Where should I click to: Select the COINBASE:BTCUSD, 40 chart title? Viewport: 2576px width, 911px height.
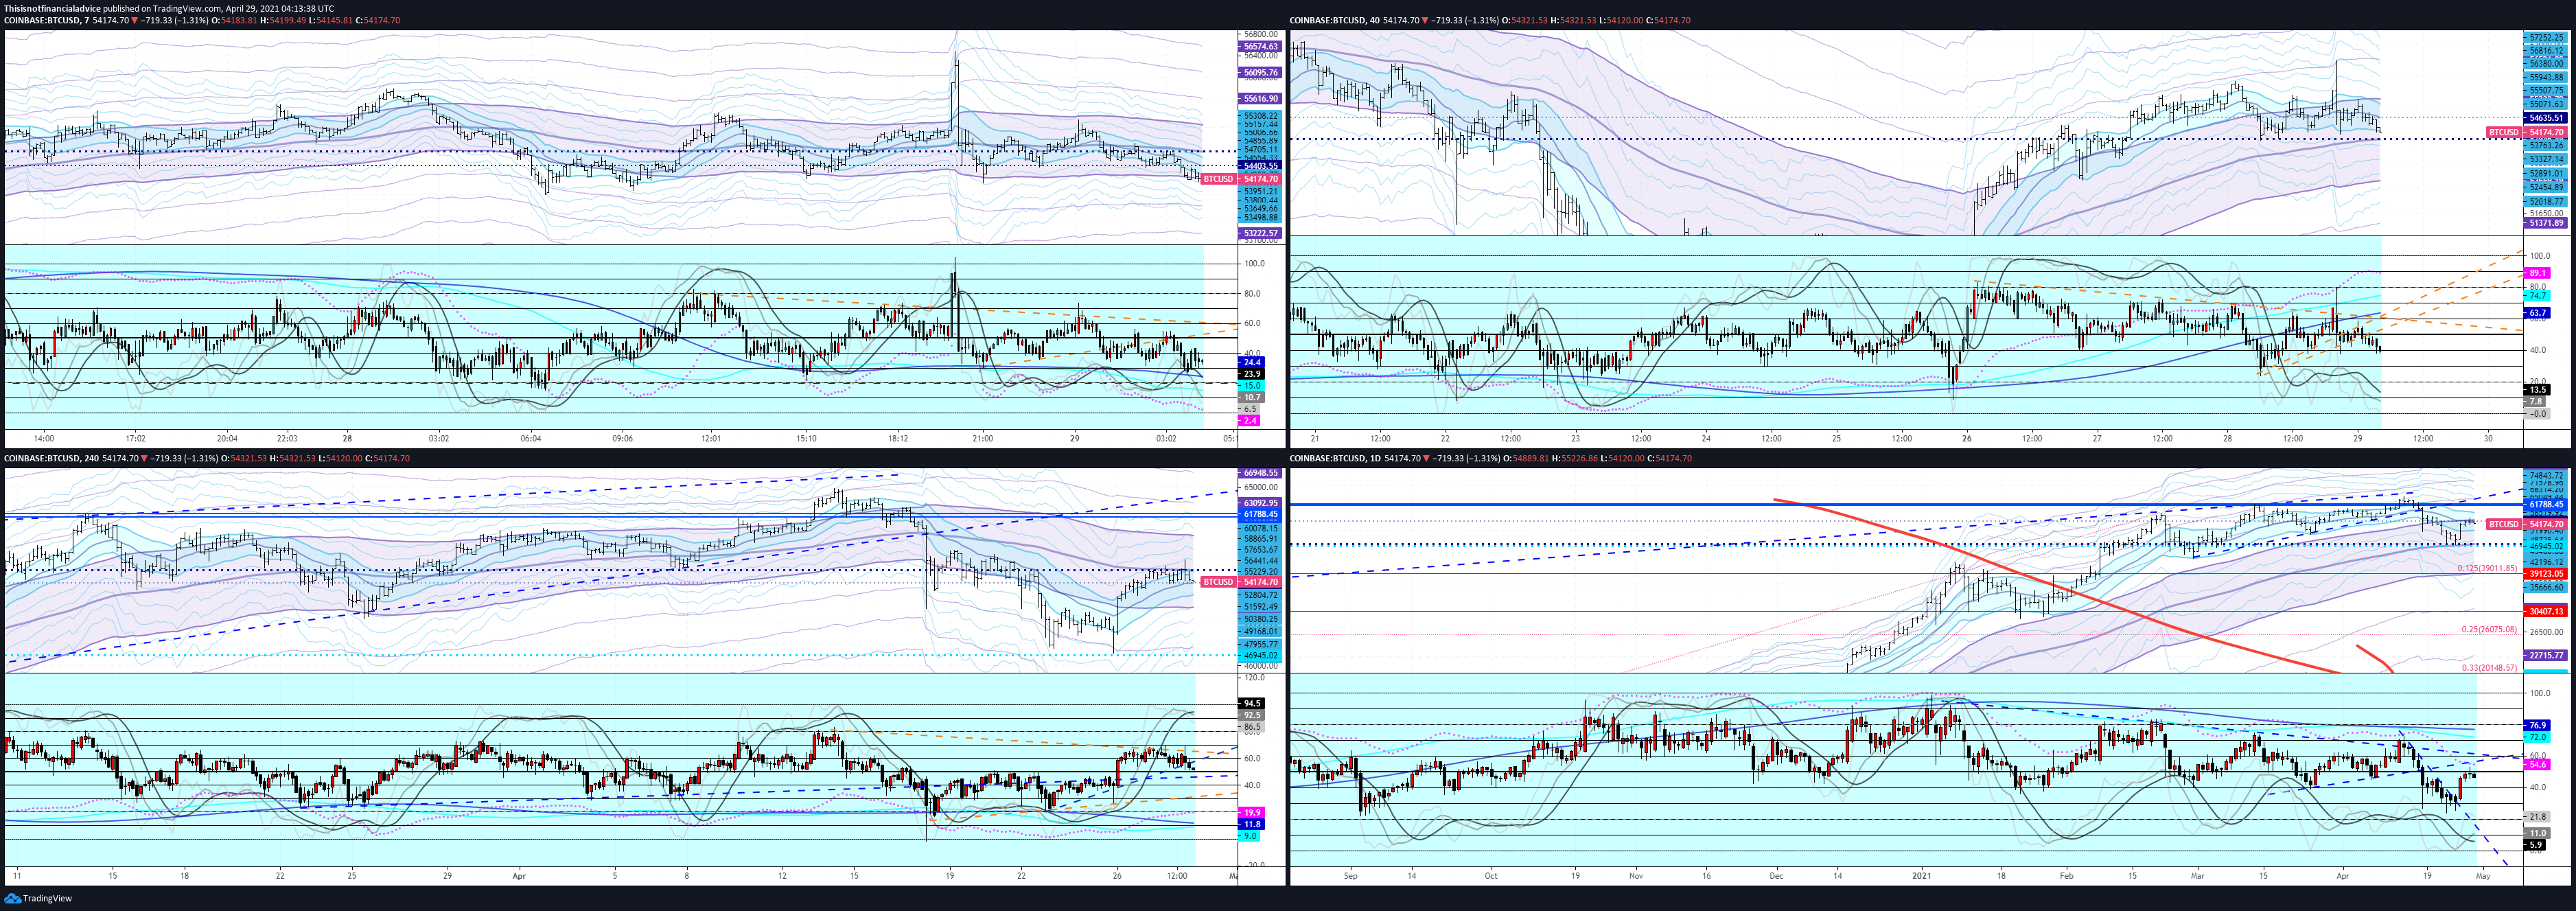(1334, 20)
